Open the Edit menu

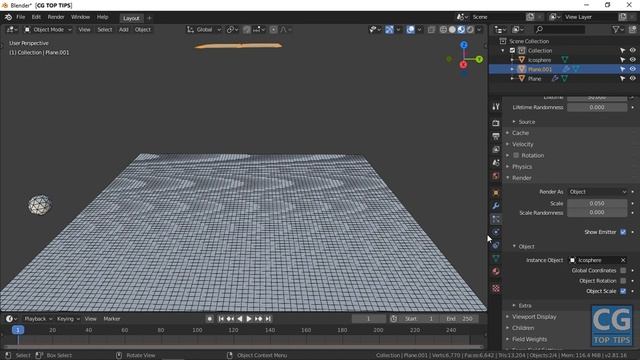(x=36, y=17)
